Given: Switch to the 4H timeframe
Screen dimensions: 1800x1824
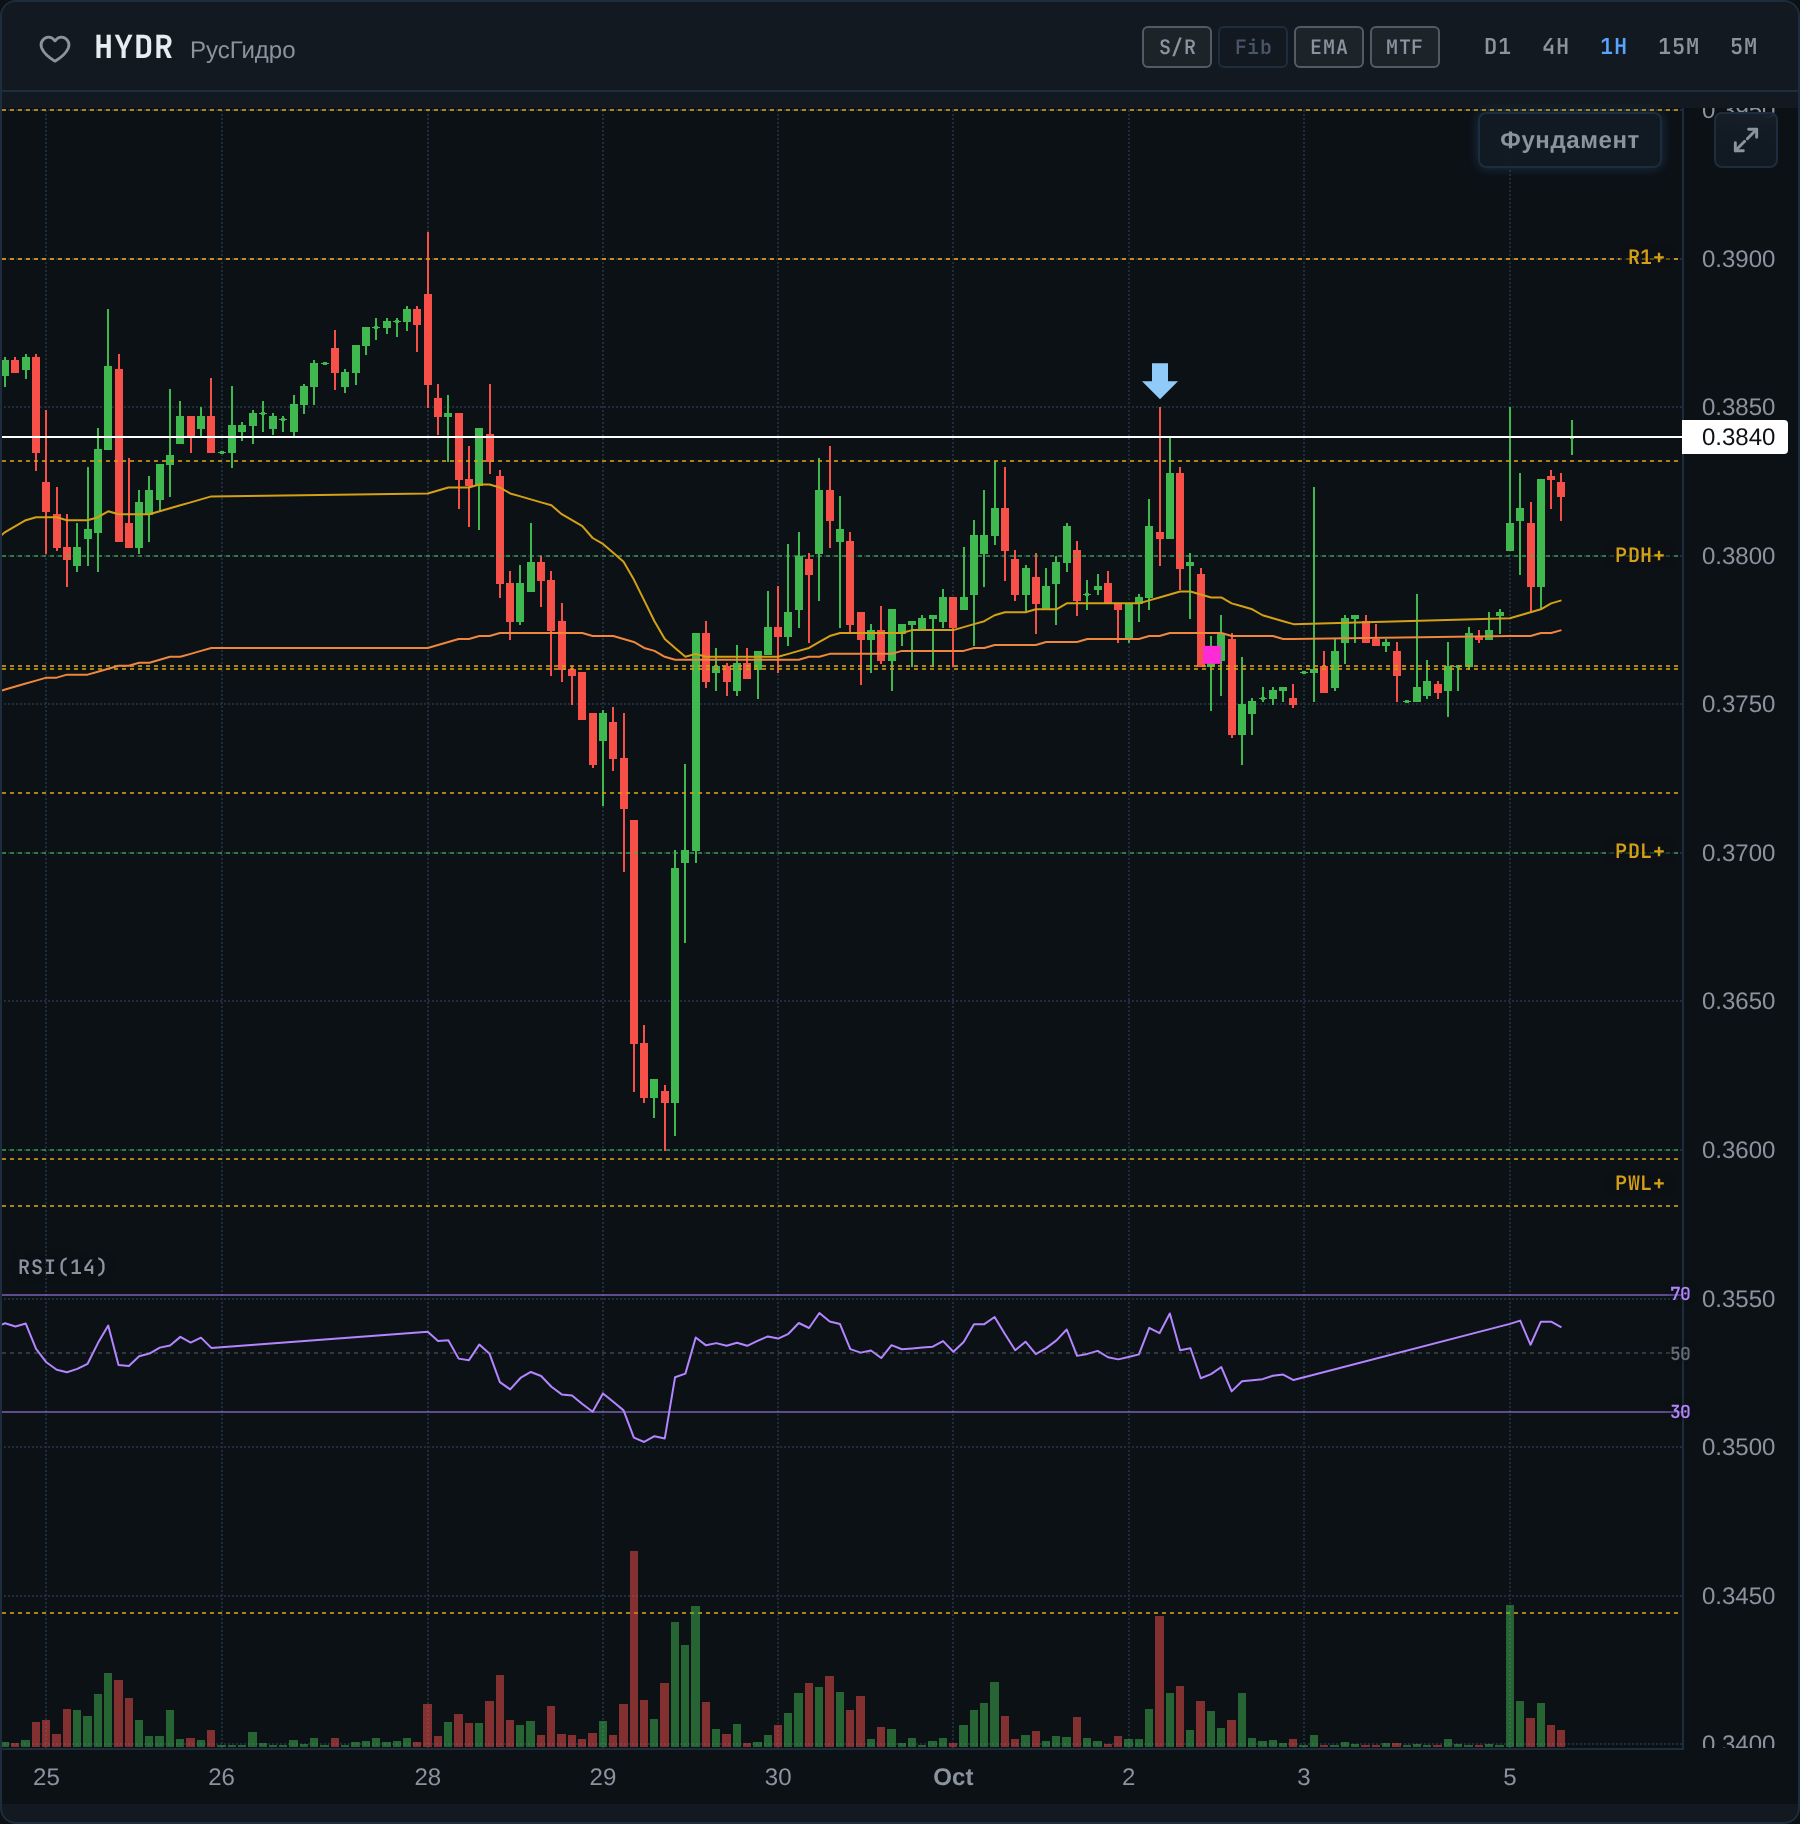Looking at the screenshot, I should [x=1555, y=47].
